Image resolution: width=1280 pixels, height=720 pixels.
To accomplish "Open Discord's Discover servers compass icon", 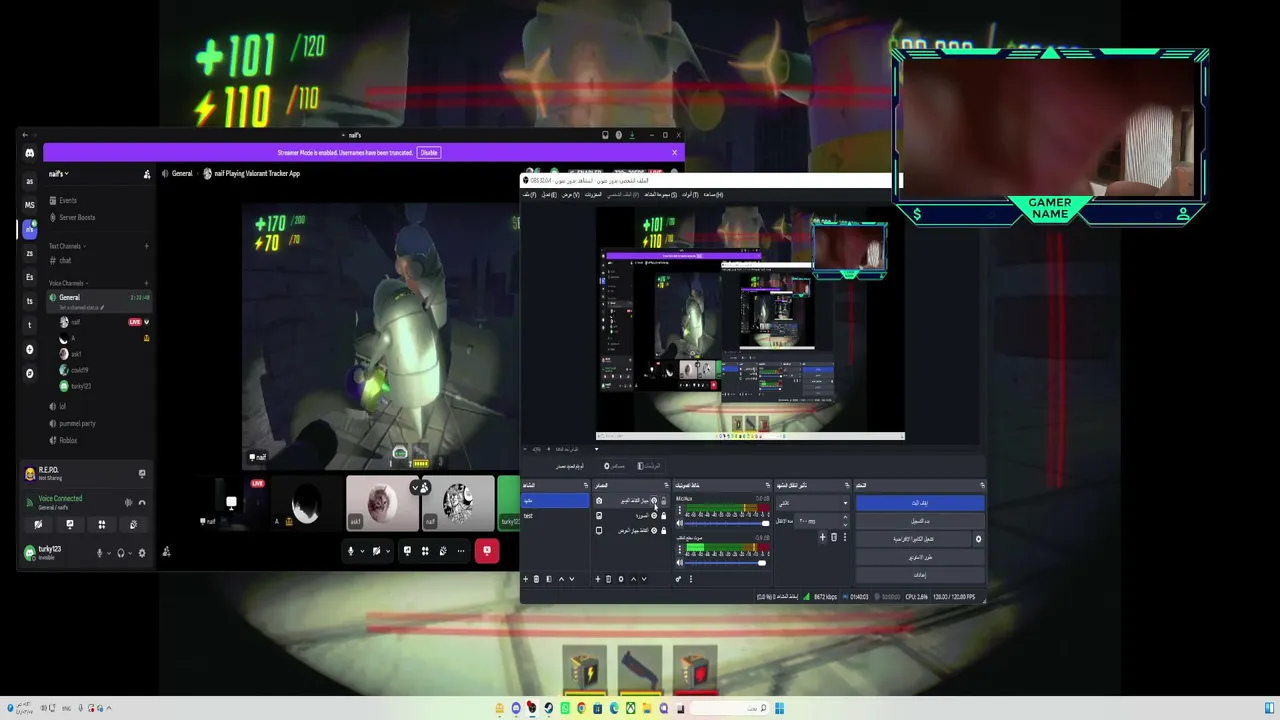I will (x=29, y=373).
